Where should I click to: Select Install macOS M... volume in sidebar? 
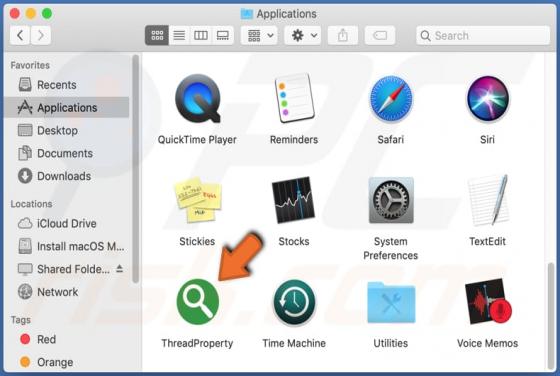(67, 246)
